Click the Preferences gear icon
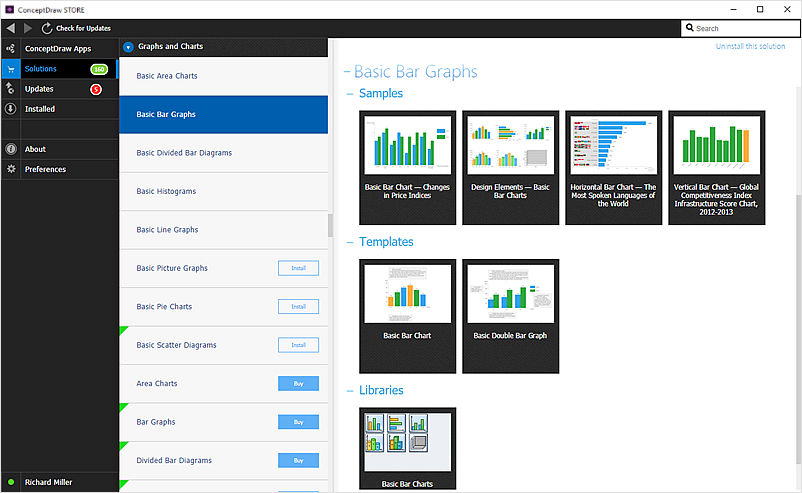This screenshot has height=493, width=802. click(x=11, y=169)
